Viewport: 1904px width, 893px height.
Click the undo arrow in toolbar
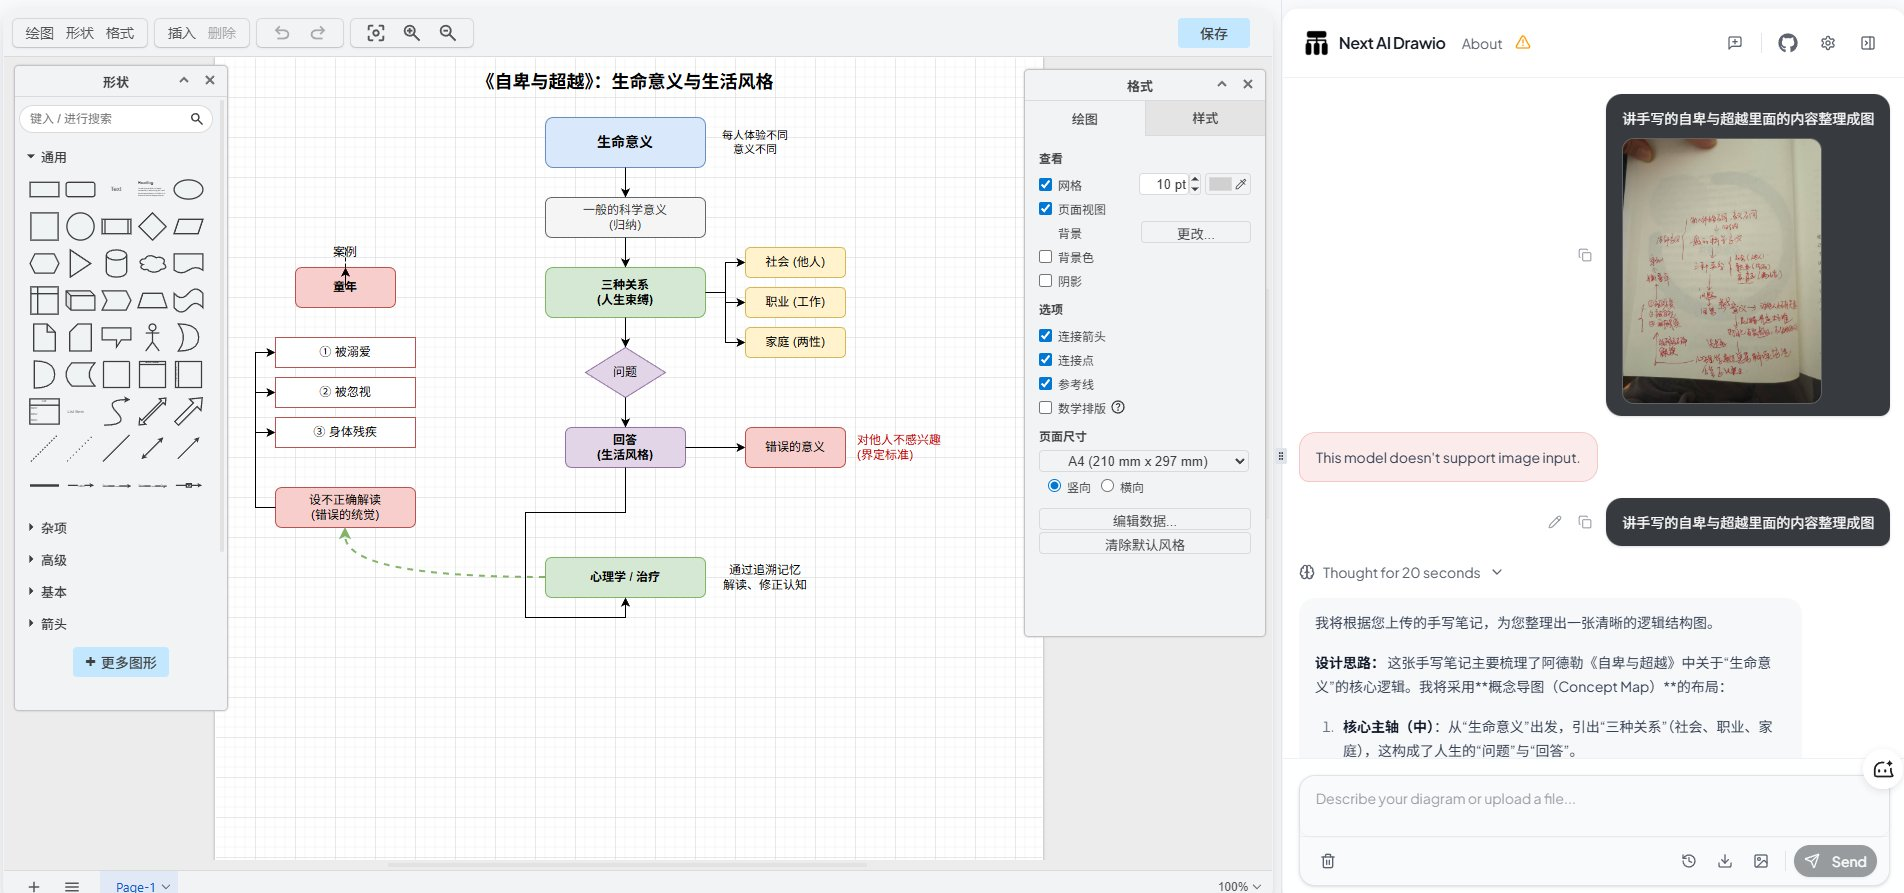(282, 33)
